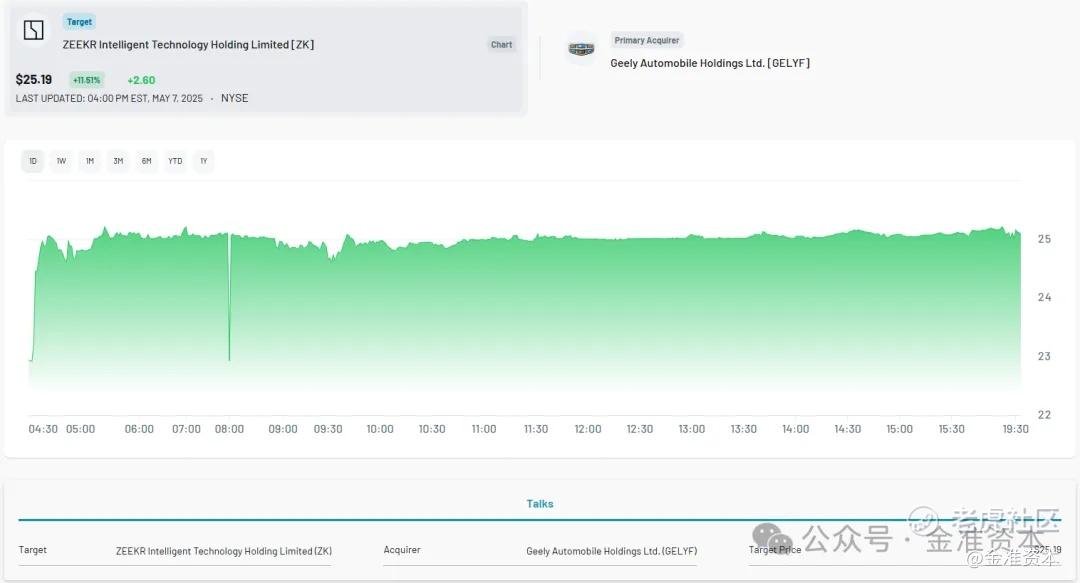Click the +2.60 price change
Image resolution: width=1080 pixels, height=583 pixels.
(141, 80)
